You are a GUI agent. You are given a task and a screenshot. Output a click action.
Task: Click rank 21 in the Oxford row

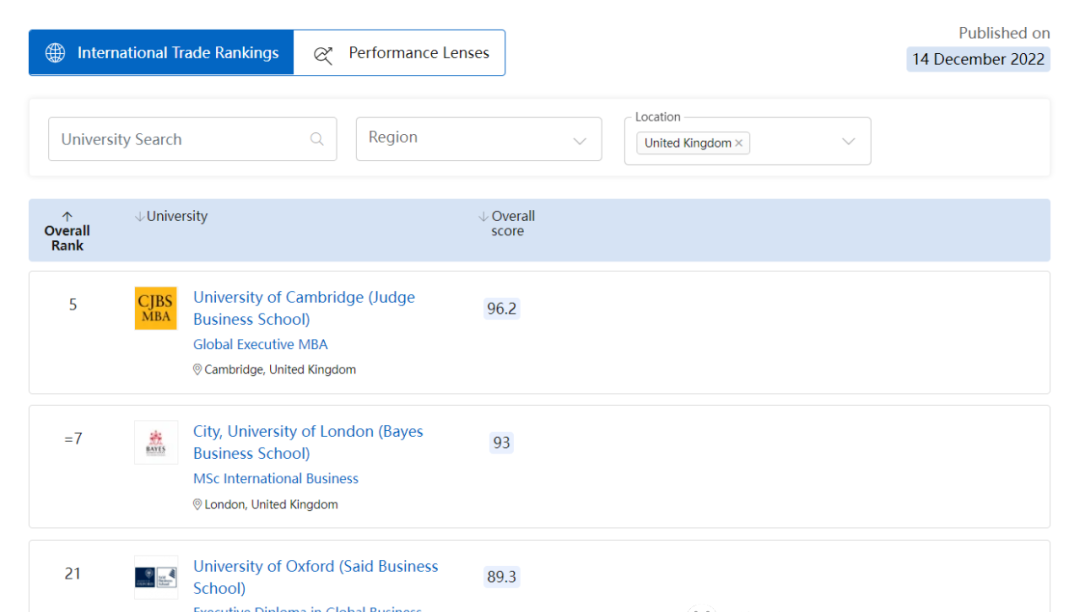(73, 573)
